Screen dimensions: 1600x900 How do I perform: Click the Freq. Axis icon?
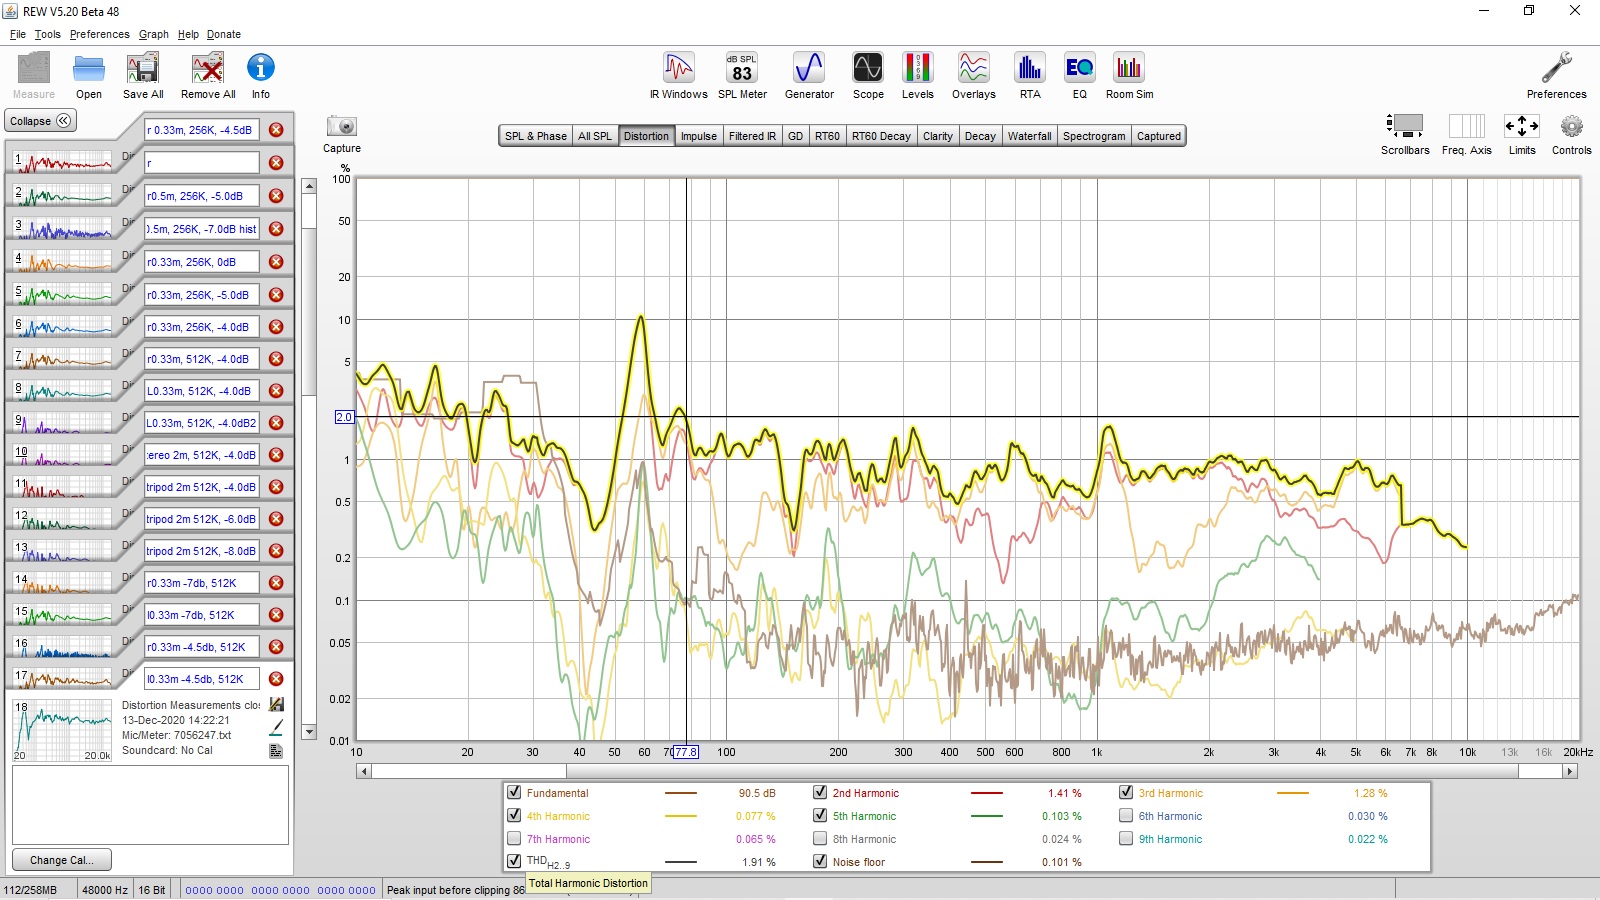point(1467,126)
